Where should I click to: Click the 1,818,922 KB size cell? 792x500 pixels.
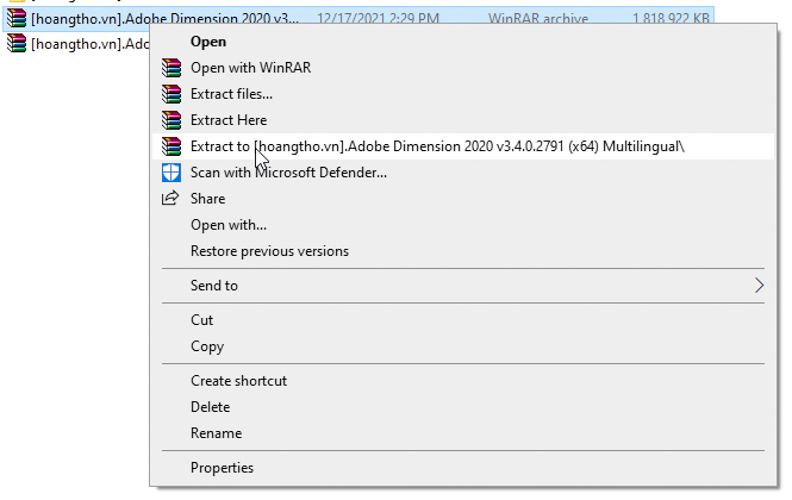tap(671, 19)
